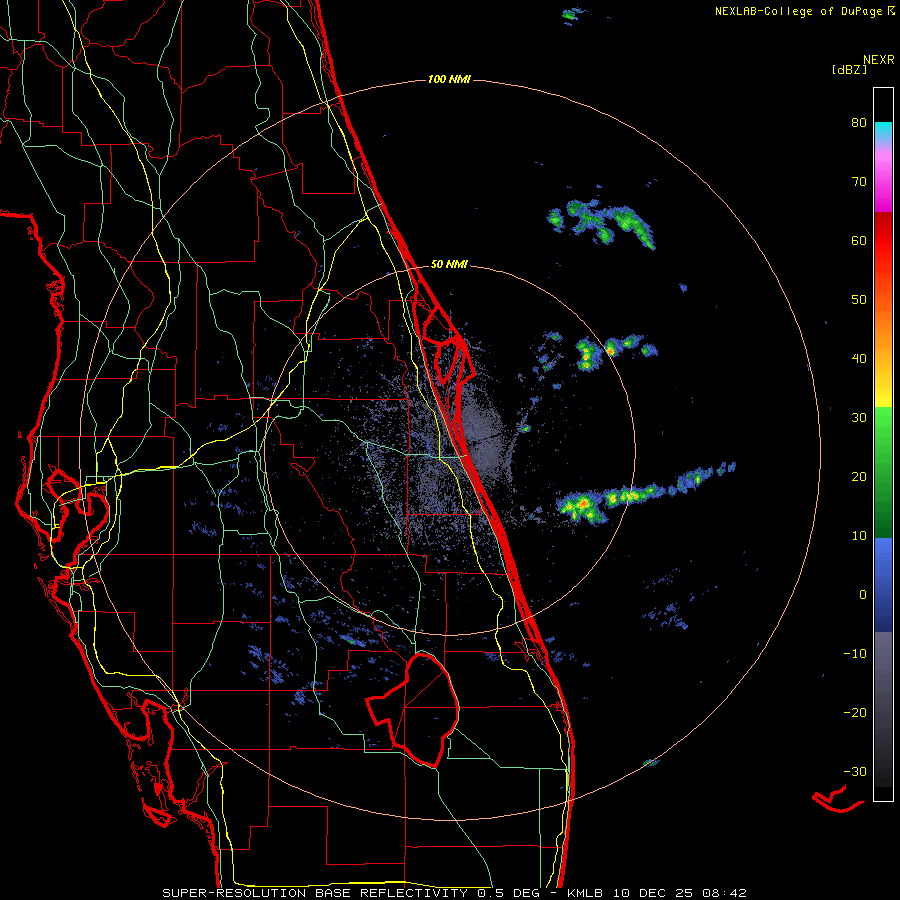This screenshot has width=900, height=900.
Task: Pick the green band of the color bar
Action: point(883,472)
